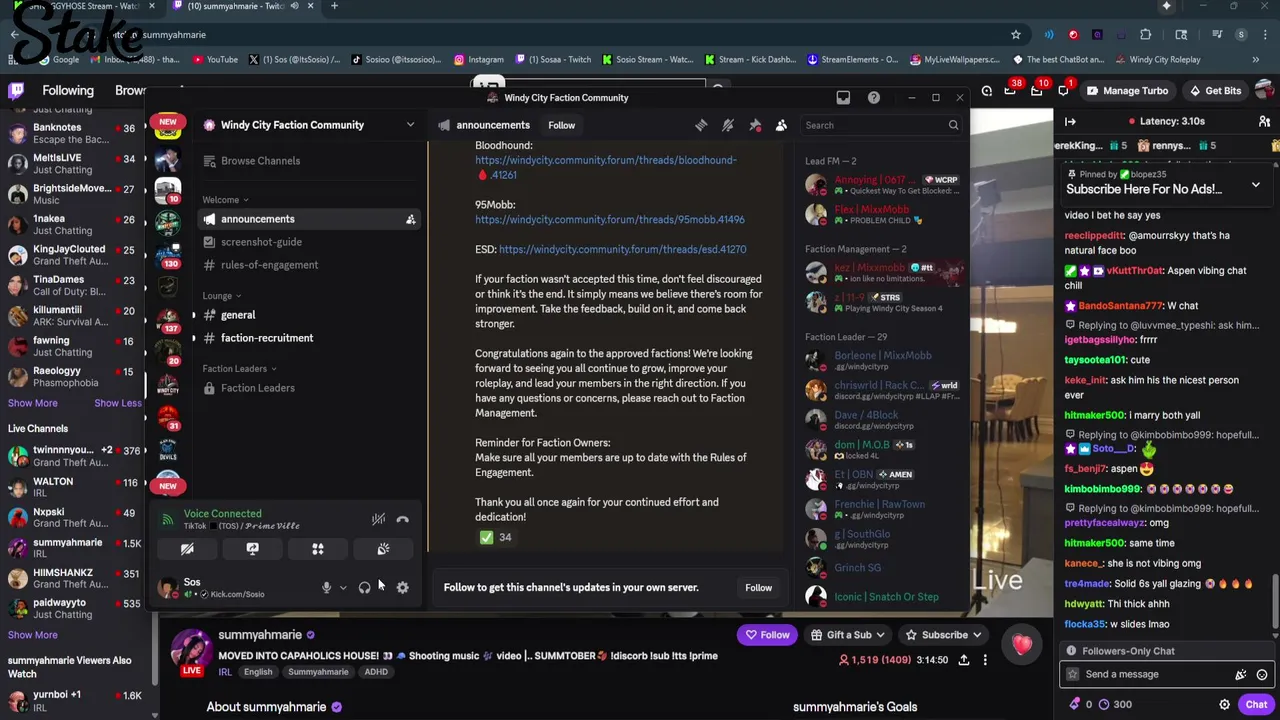Toggle noise suppression in Discord voice panel
The height and width of the screenshot is (720, 1280).
378,519
